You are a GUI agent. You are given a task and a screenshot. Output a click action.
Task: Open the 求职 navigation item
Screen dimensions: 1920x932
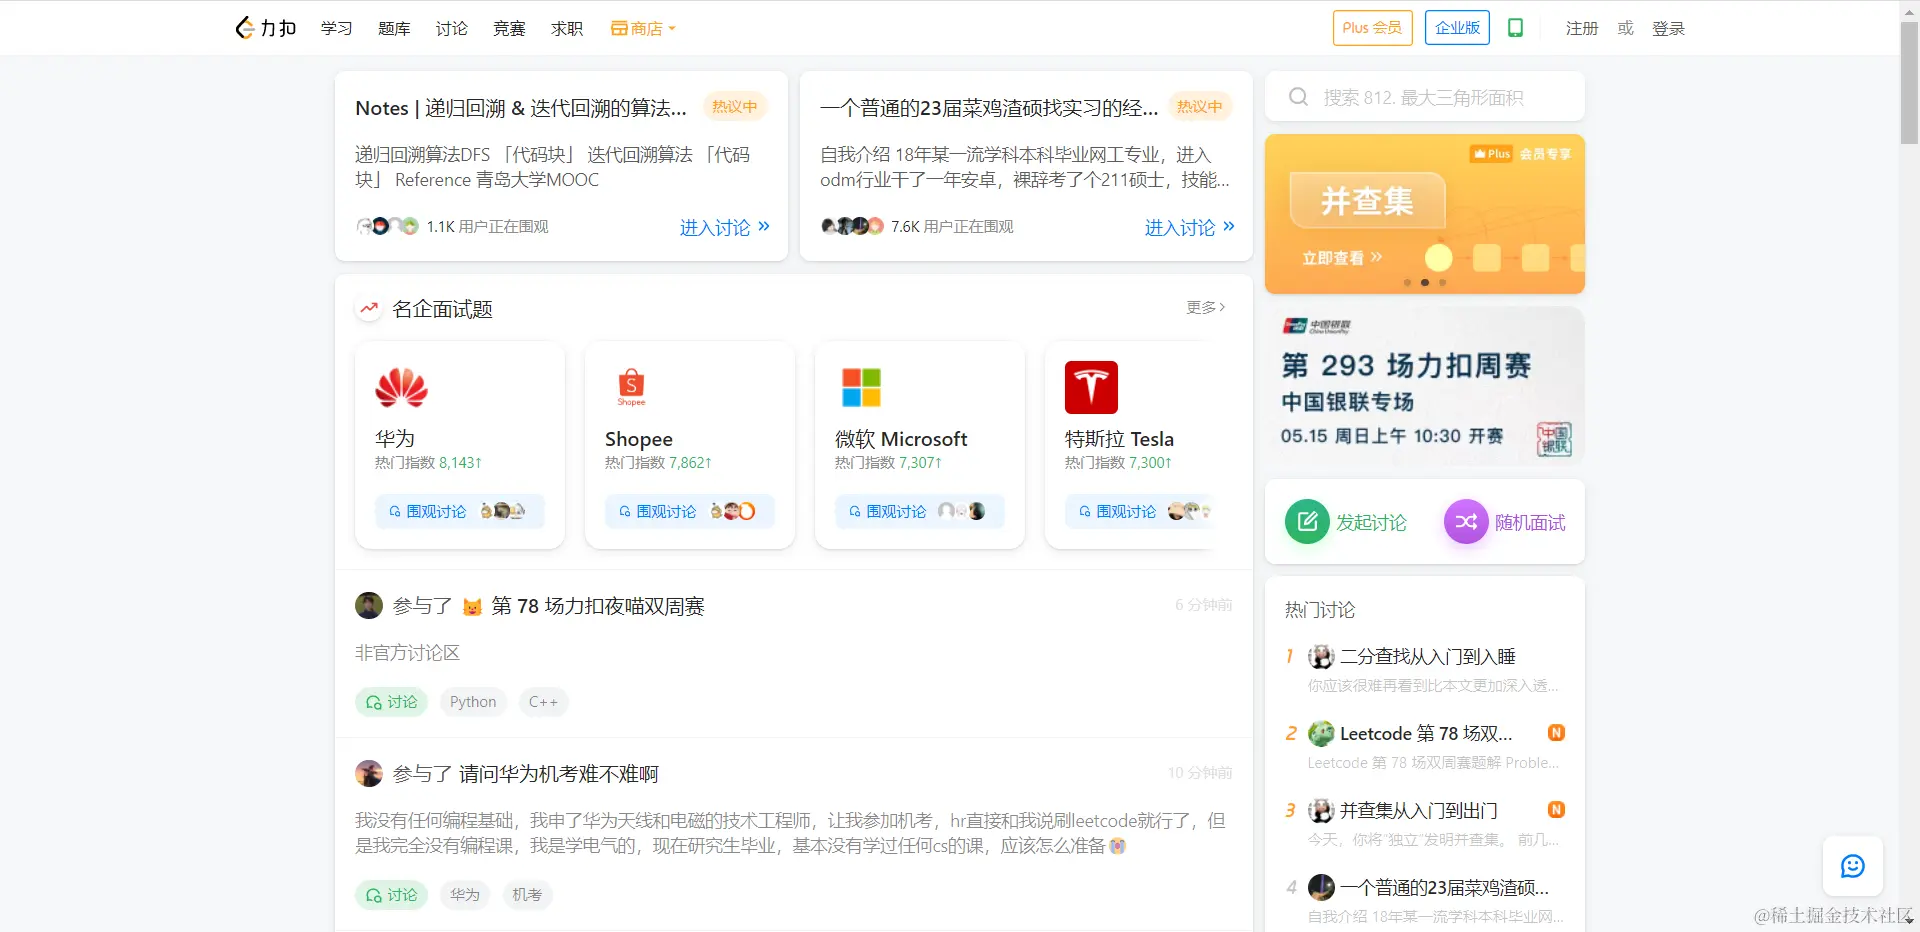pyautogui.click(x=566, y=28)
